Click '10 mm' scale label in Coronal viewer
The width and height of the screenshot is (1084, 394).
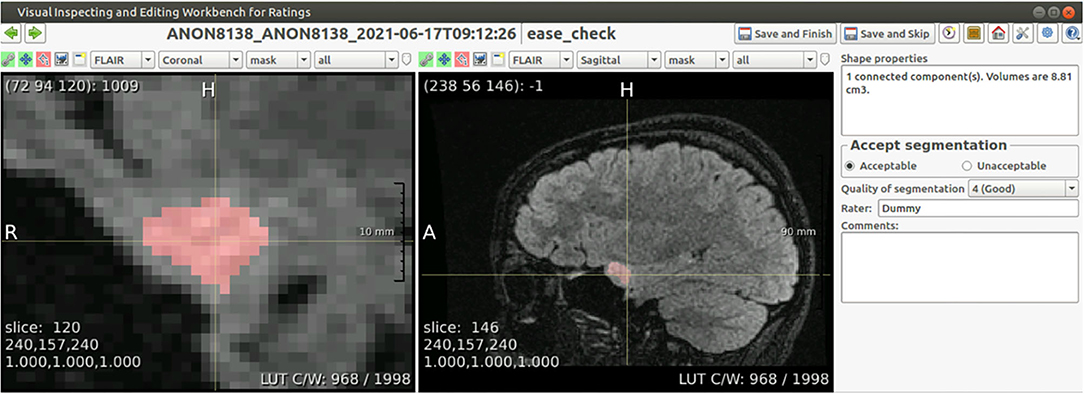376,232
